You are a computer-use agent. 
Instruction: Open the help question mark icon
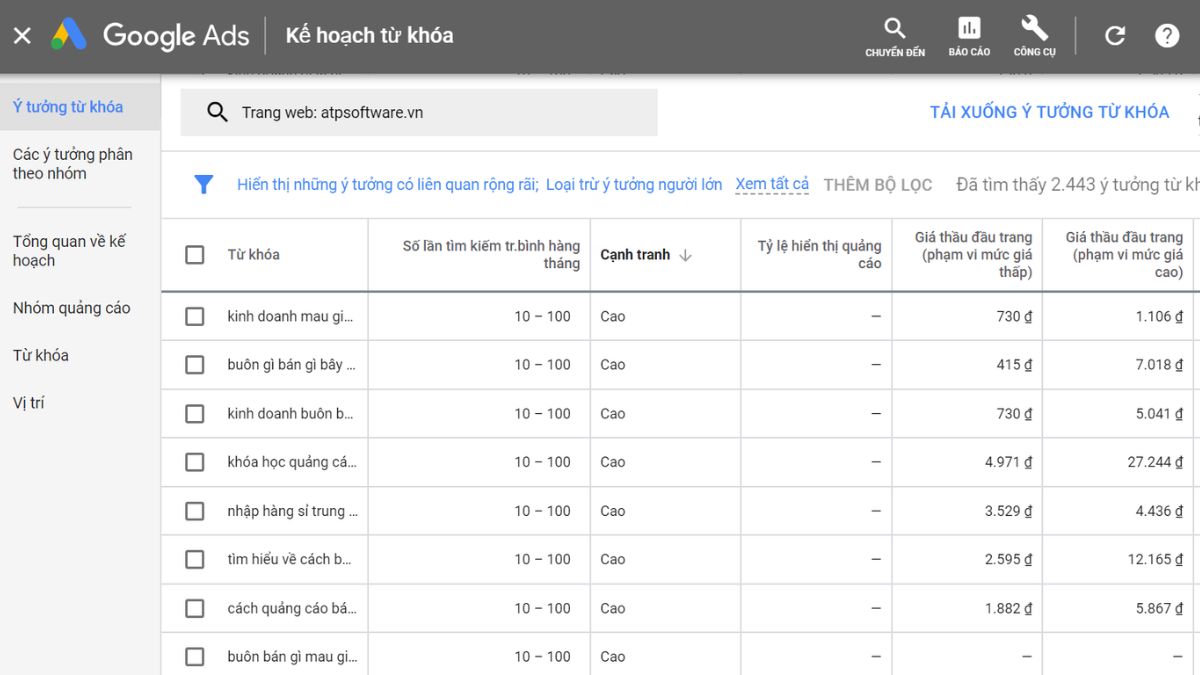point(1167,36)
